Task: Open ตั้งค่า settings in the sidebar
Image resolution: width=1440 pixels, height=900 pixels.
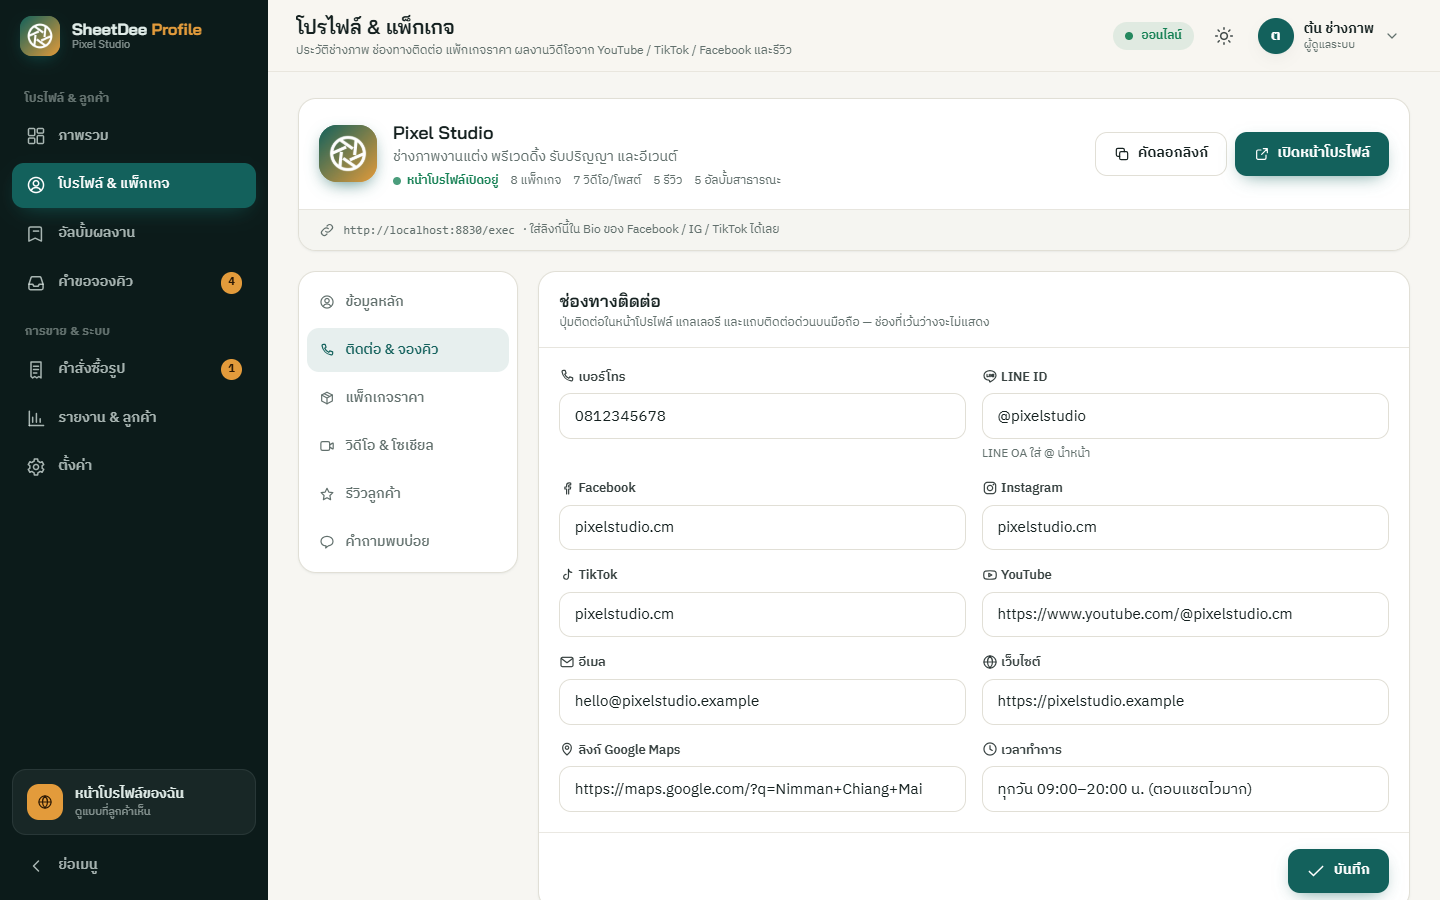Action: (134, 466)
